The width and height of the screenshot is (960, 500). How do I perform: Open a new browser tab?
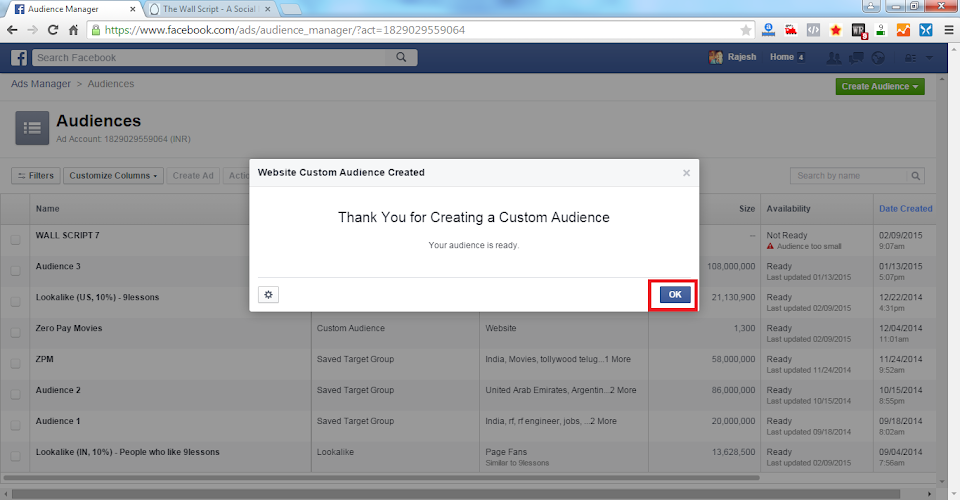pyautogui.click(x=291, y=9)
